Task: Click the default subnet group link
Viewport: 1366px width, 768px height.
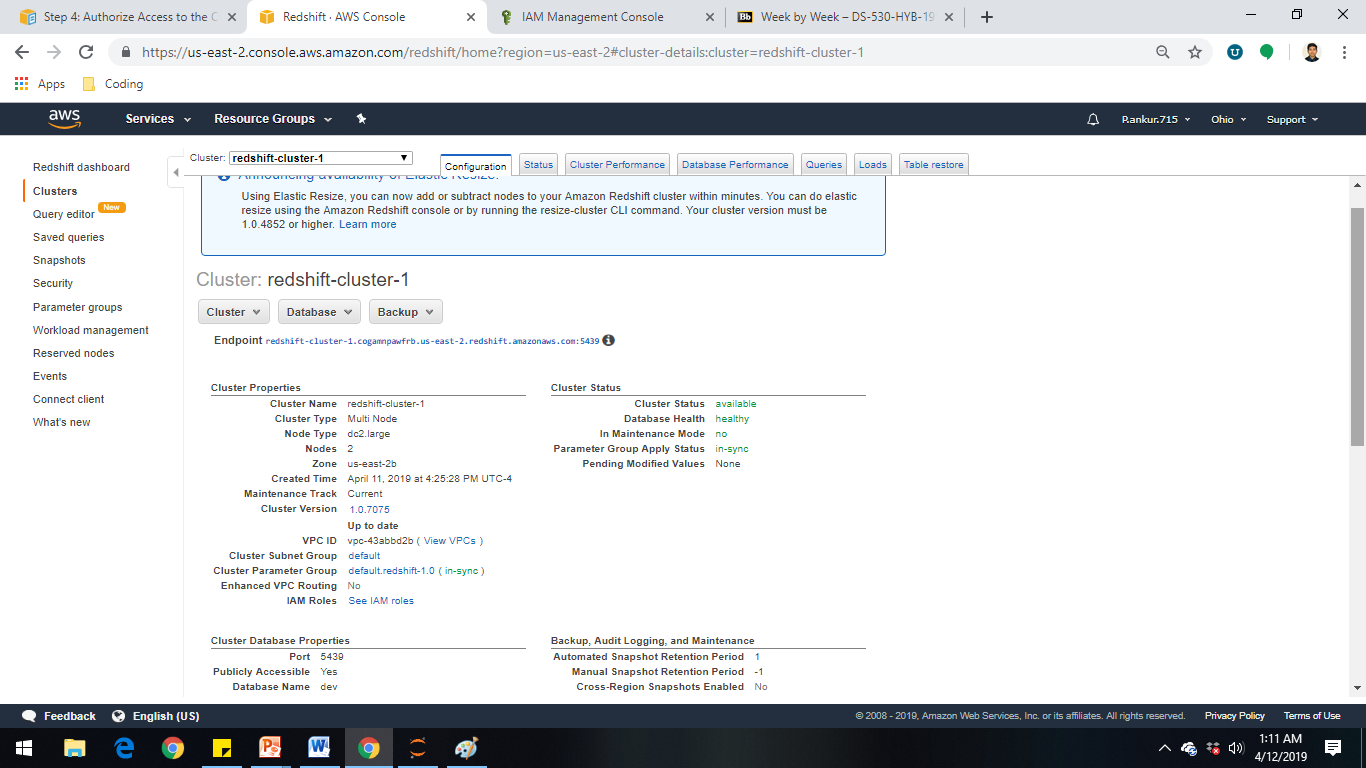Action: pos(364,556)
